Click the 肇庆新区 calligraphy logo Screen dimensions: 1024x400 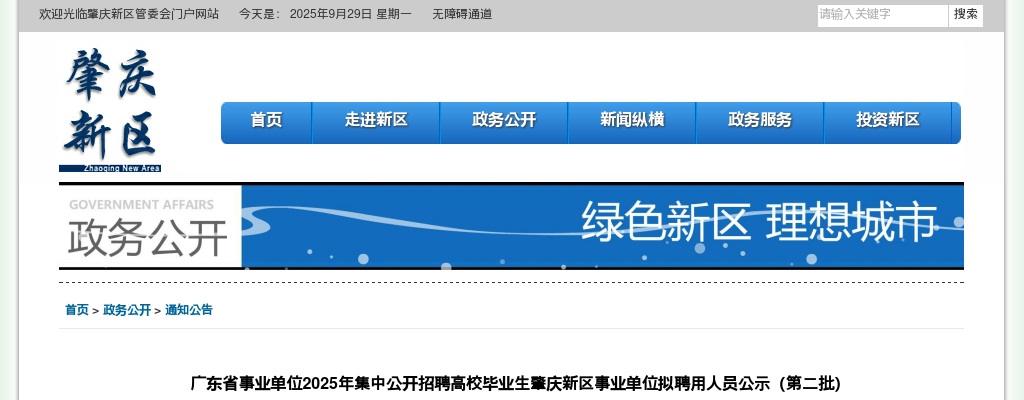110,105
